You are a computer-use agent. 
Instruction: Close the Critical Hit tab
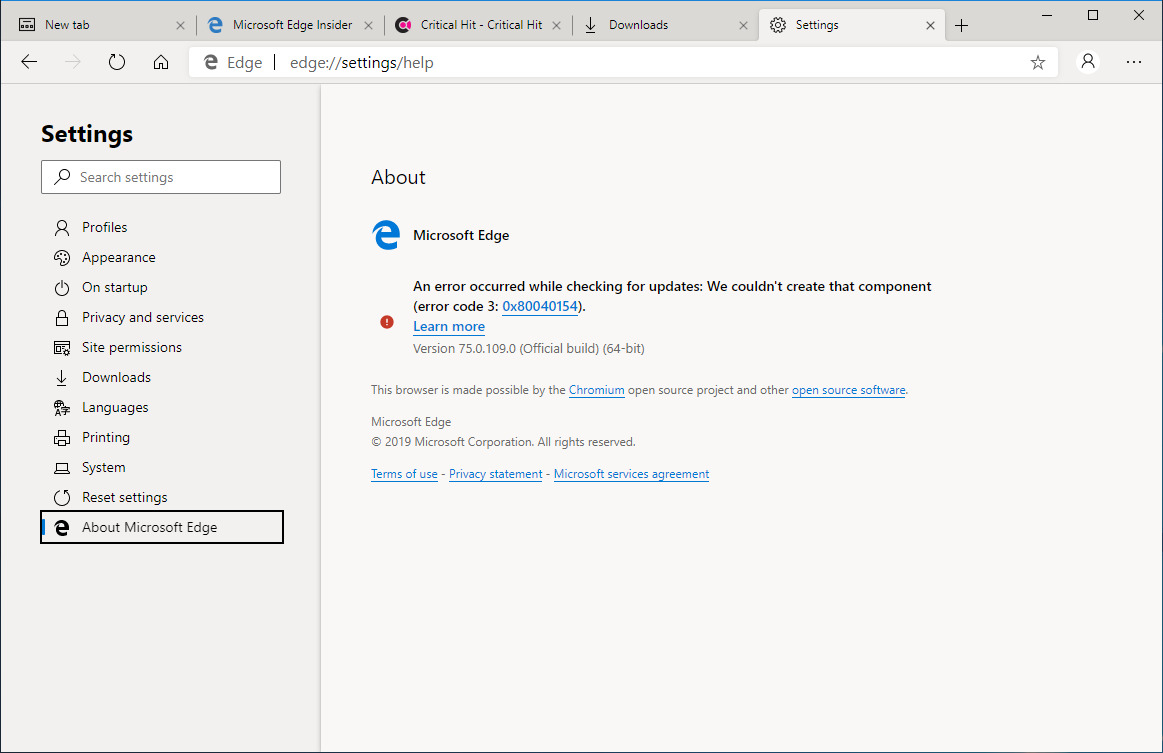(557, 25)
